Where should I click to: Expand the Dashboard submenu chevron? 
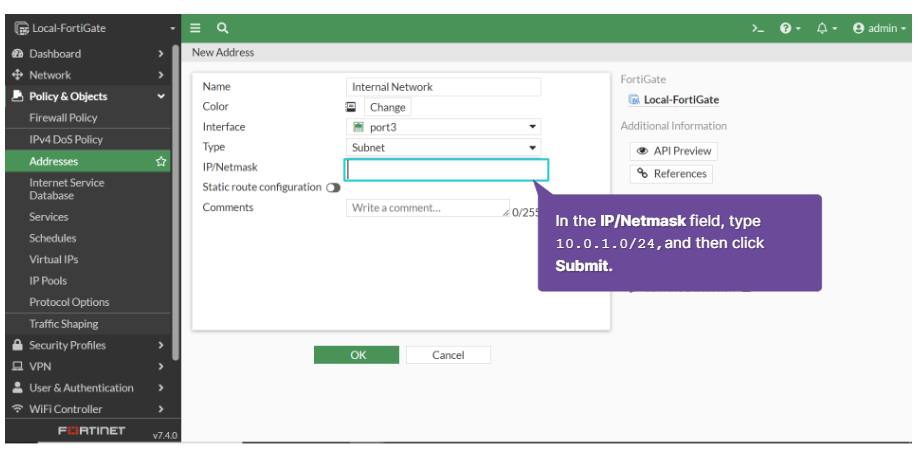pos(160,54)
